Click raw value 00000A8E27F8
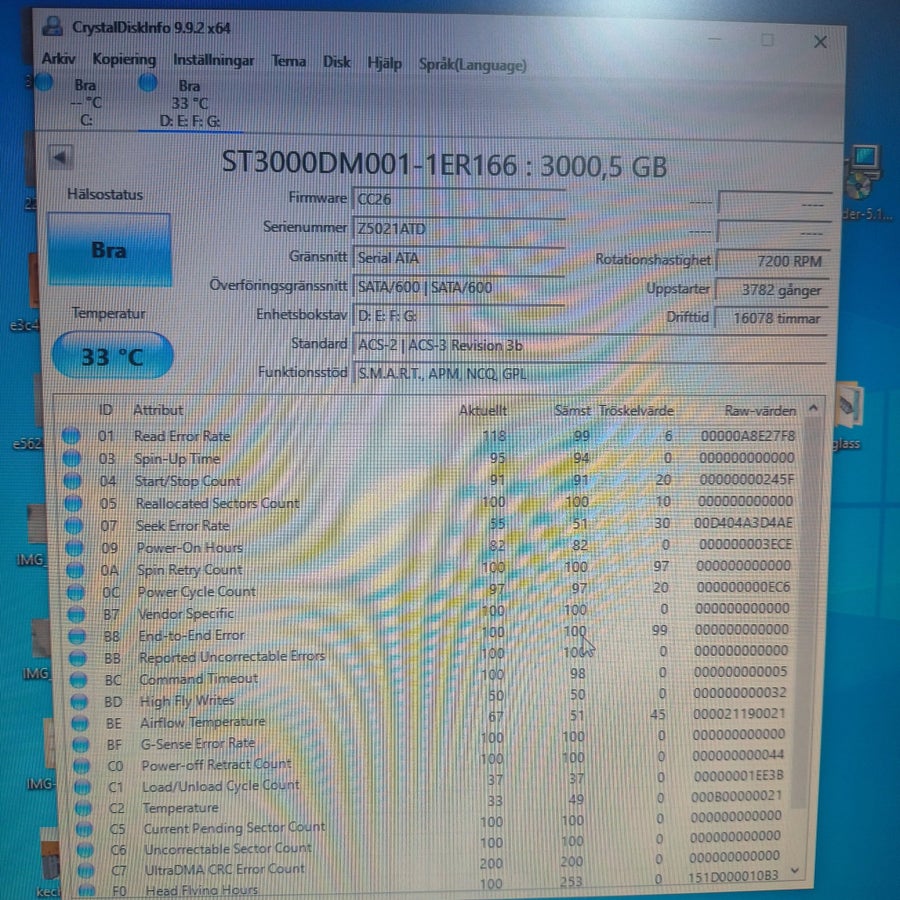Screen dimensions: 900x900 [748, 436]
